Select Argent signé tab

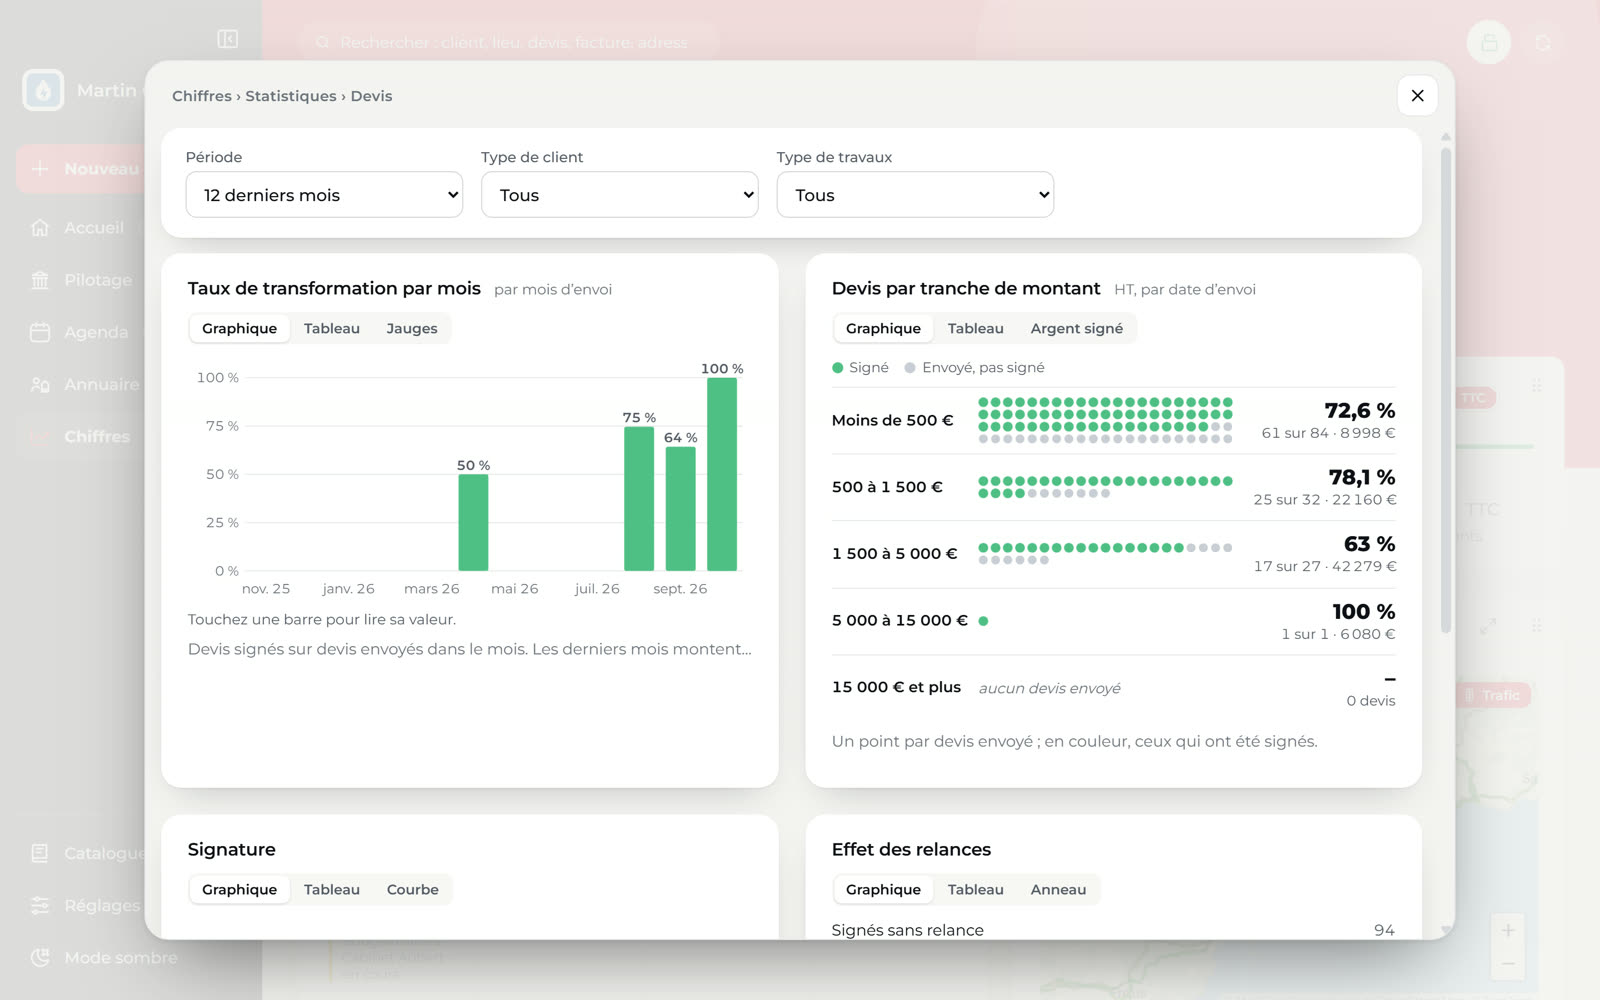pyautogui.click(x=1077, y=328)
